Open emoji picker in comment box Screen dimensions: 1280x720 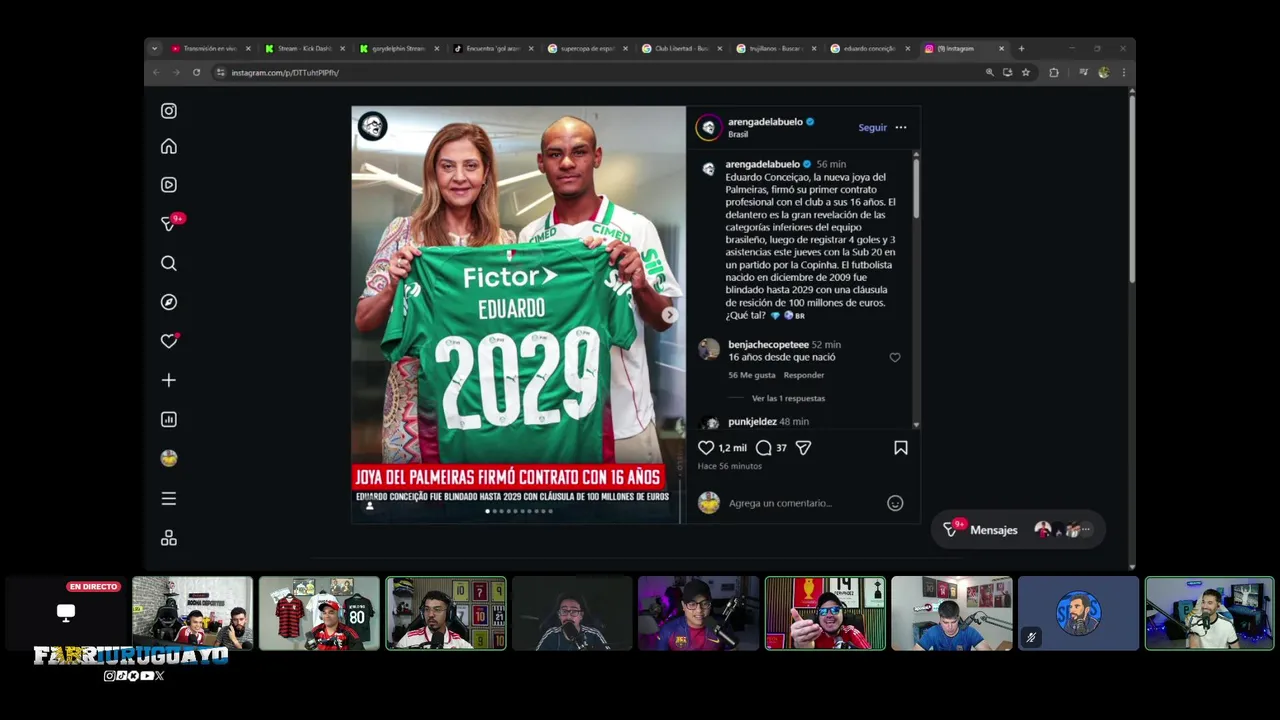click(895, 503)
